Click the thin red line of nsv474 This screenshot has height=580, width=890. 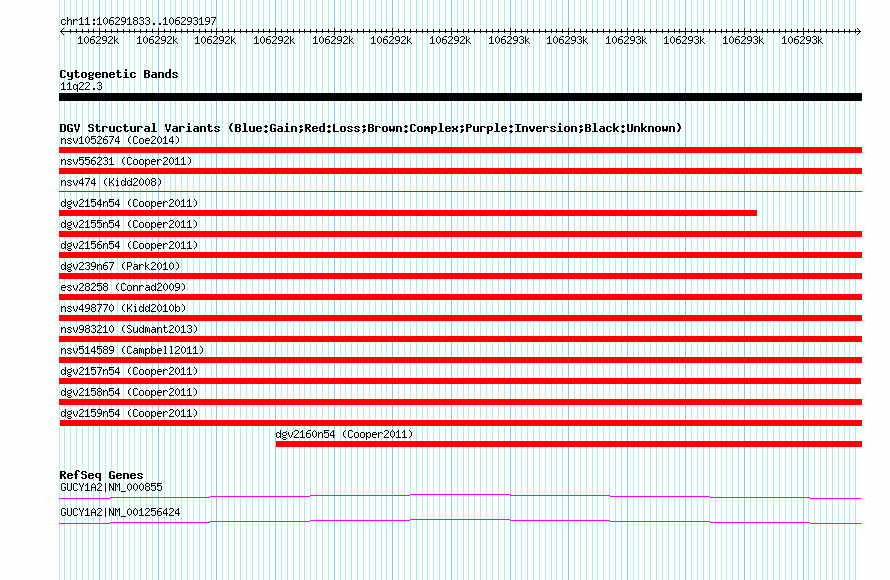click(x=460, y=192)
